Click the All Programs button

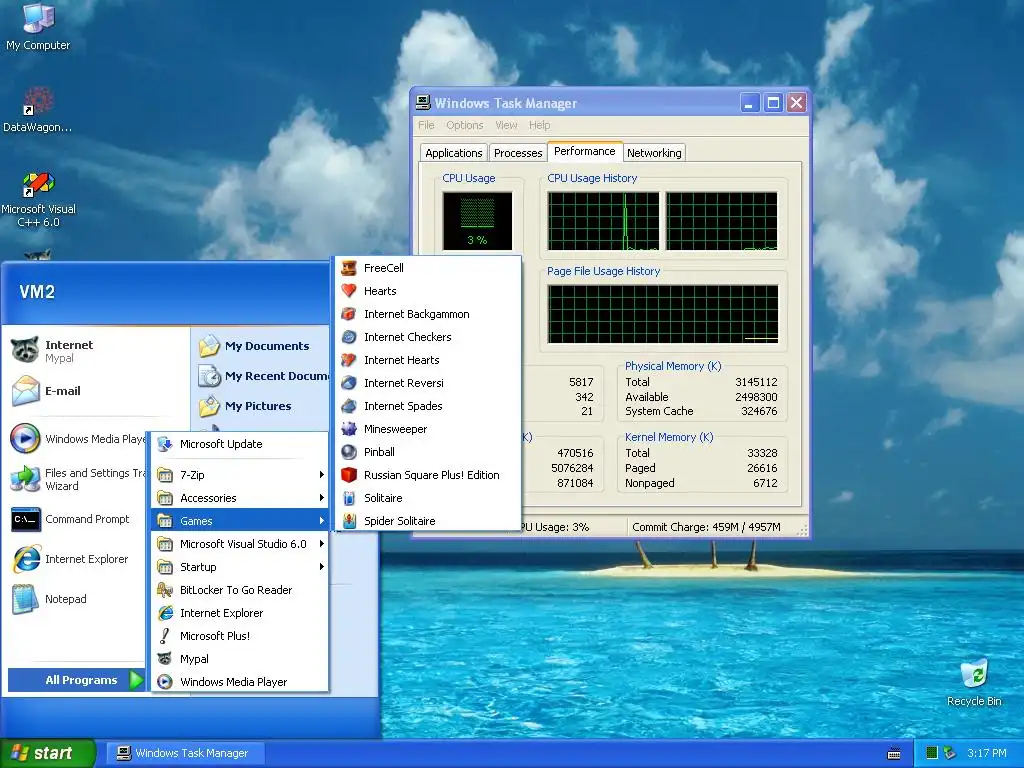click(x=76, y=680)
